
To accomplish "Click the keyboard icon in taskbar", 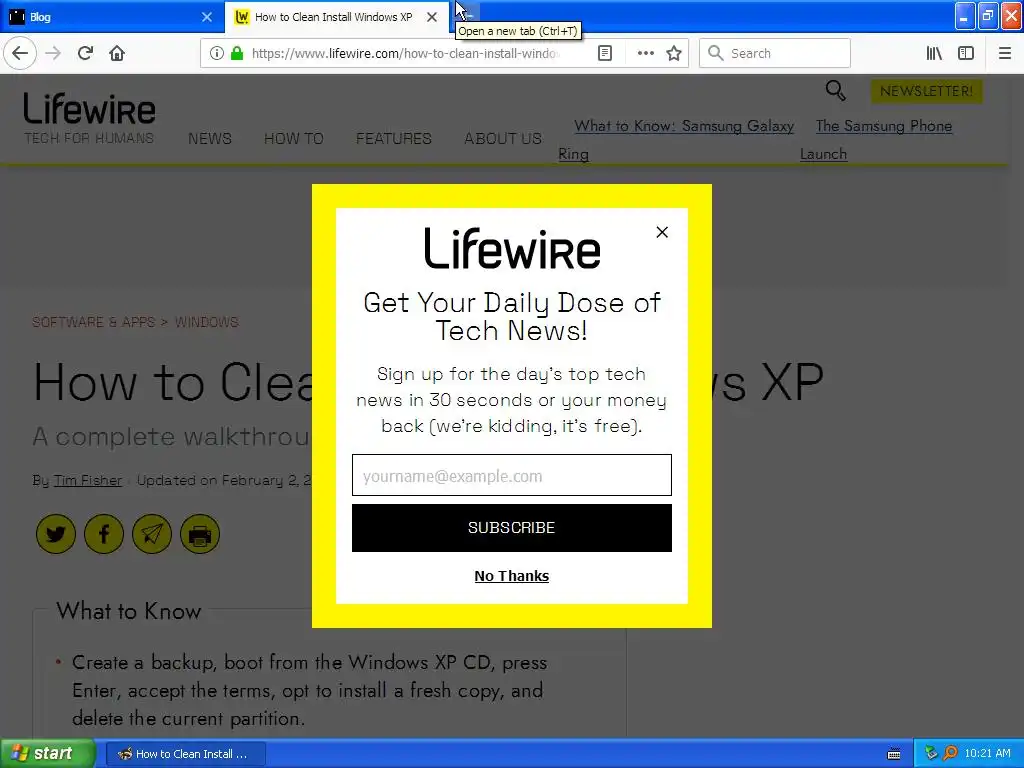I will (894, 754).
